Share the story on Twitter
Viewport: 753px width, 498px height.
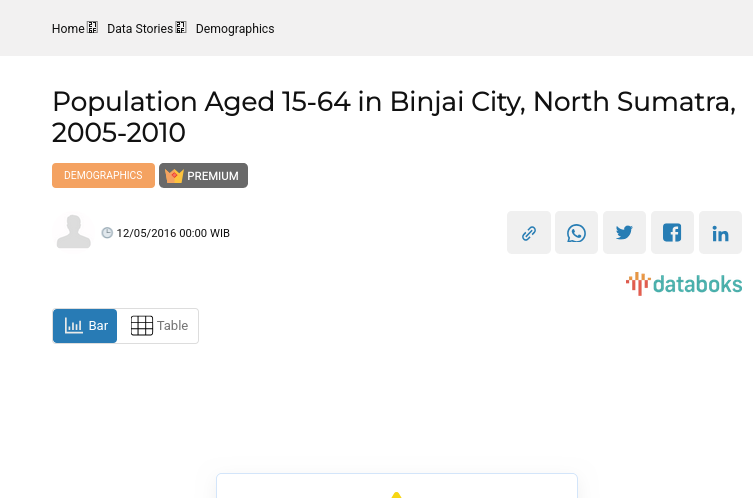(x=625, y=233)
